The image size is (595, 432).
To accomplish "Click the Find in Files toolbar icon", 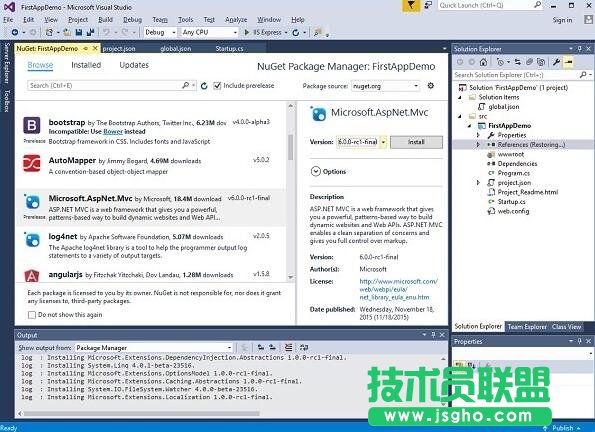I will coord(317,33).
